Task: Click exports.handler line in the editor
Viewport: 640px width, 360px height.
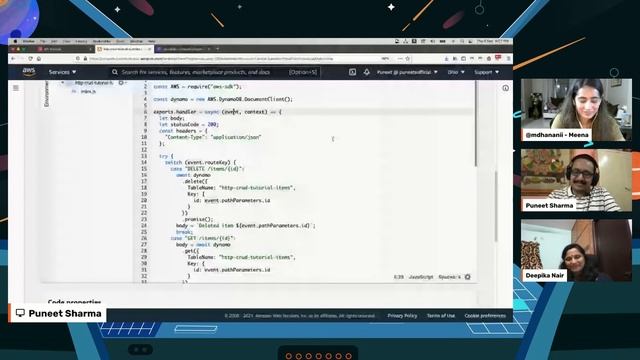Action: [x=217, y=112]
